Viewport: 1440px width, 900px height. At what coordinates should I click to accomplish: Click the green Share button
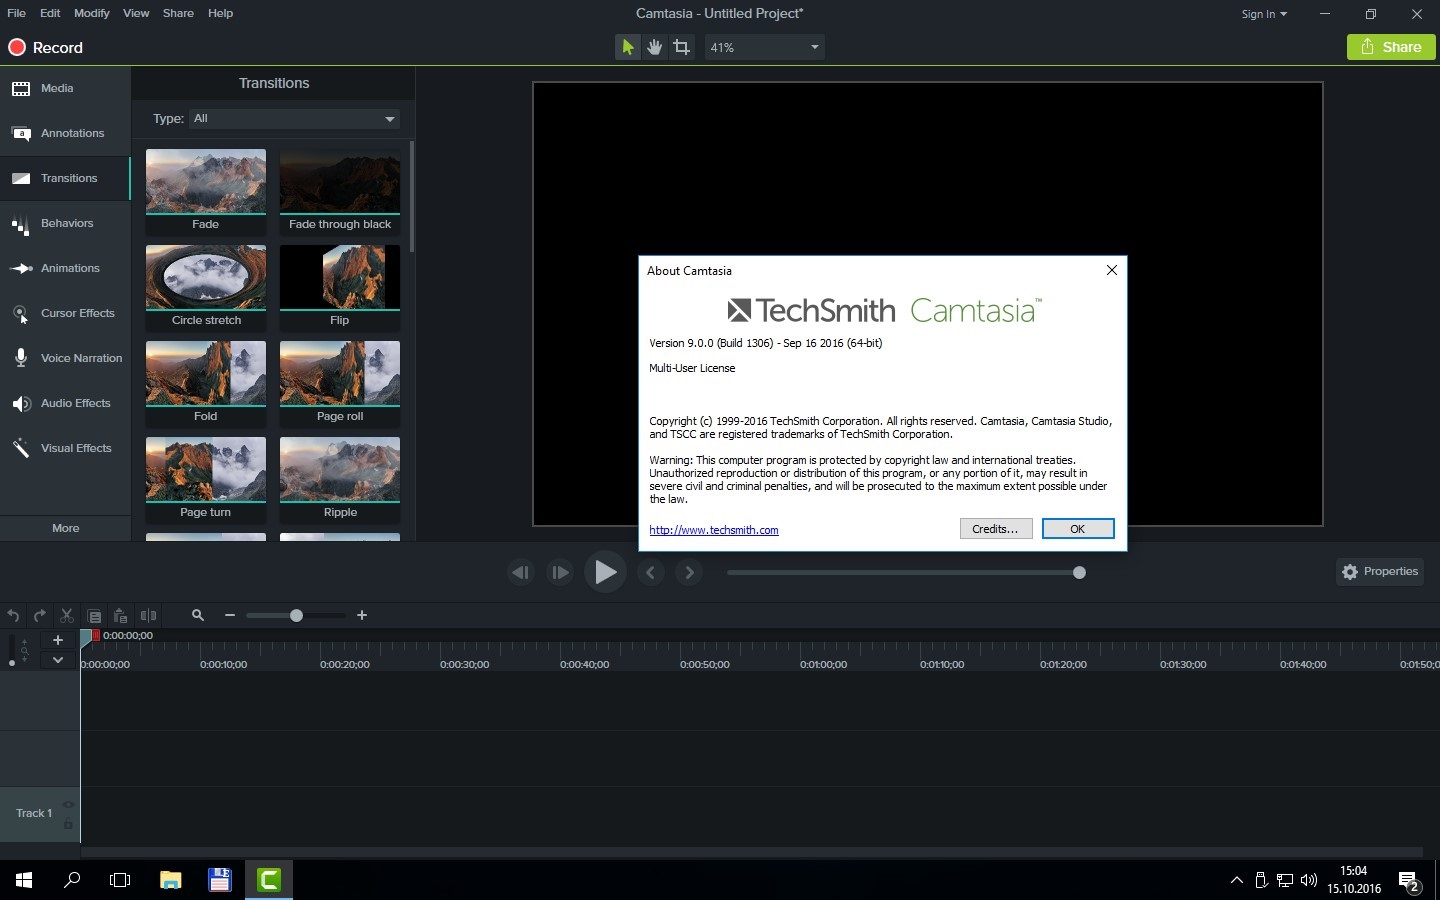(x=1391, y=47)
